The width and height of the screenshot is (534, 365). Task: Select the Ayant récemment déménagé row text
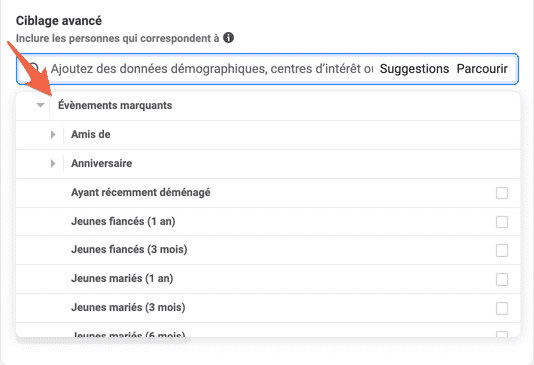pyautogui.click(x=141, y=192)
